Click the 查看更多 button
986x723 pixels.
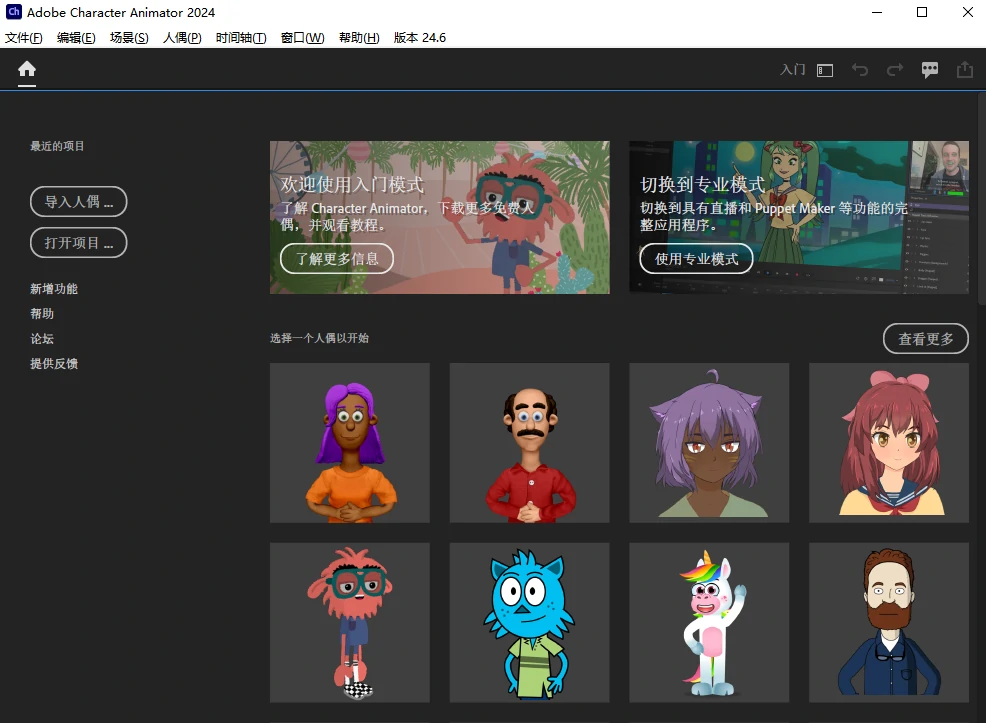click(925, 339)
